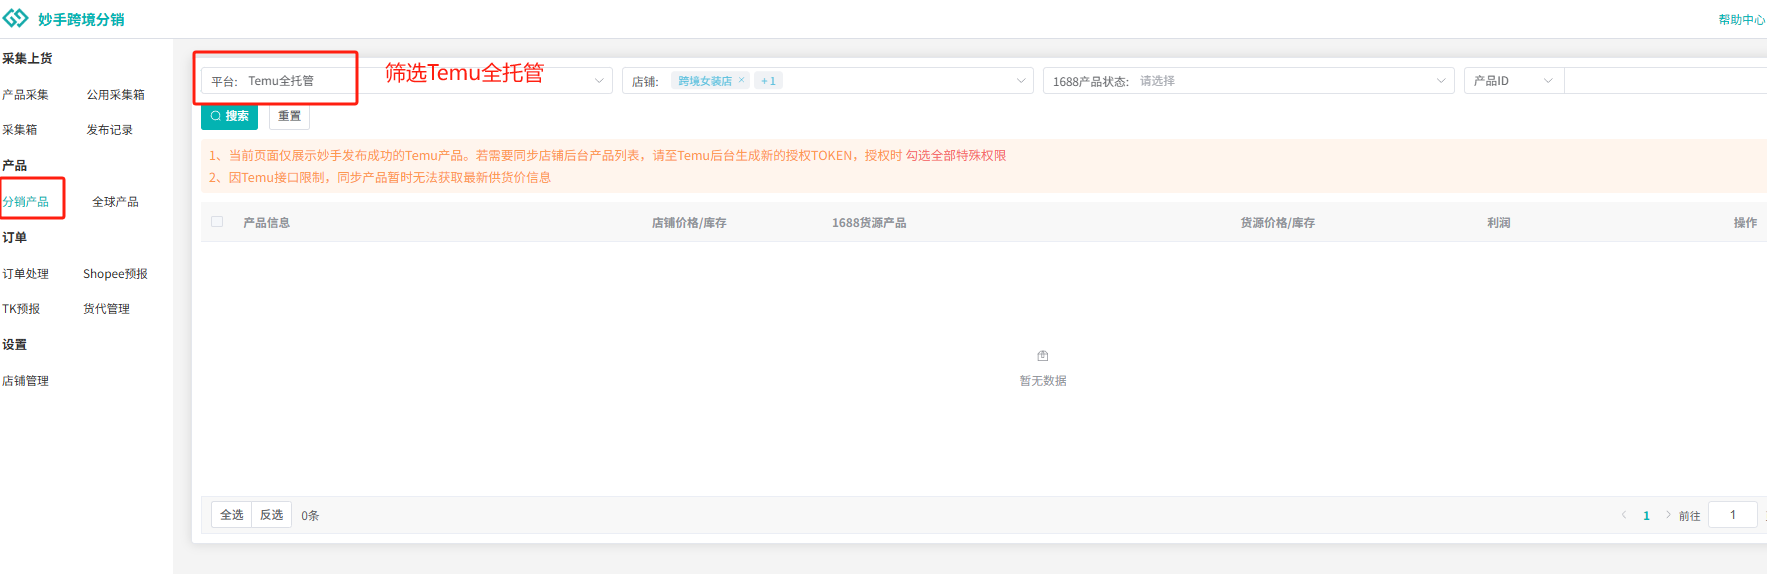Focus the product ID search input
Viewport: 1767px width, 574px height.
[x=1666, y=81]
